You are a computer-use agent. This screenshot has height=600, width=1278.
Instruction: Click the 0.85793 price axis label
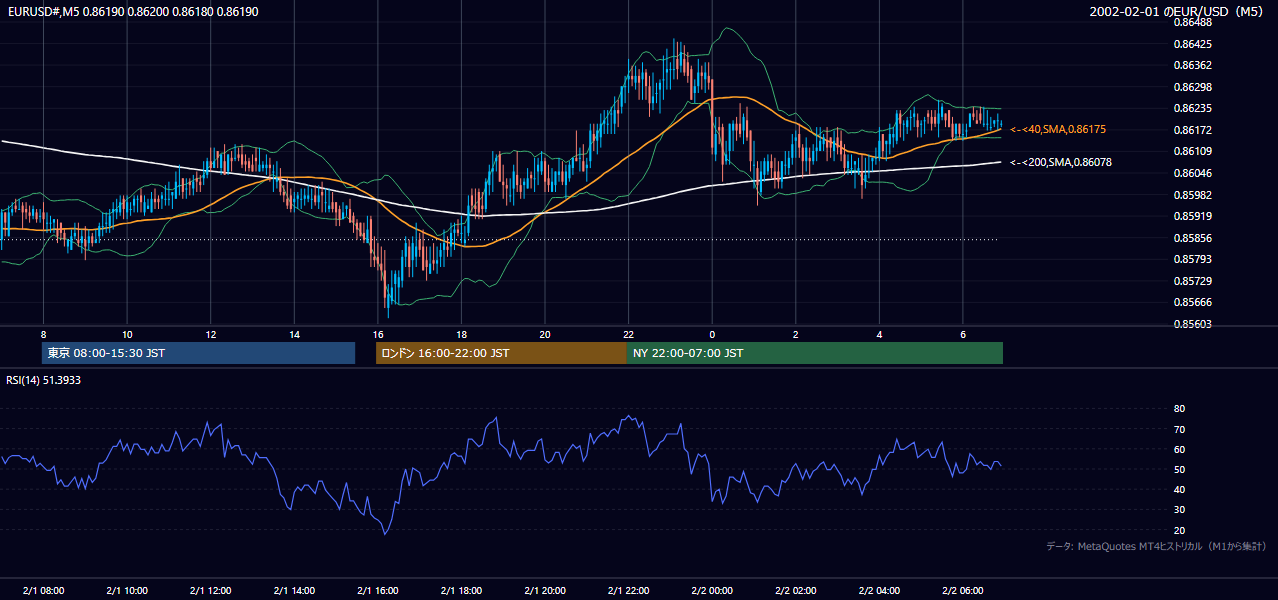click(x=1192, y=259)
